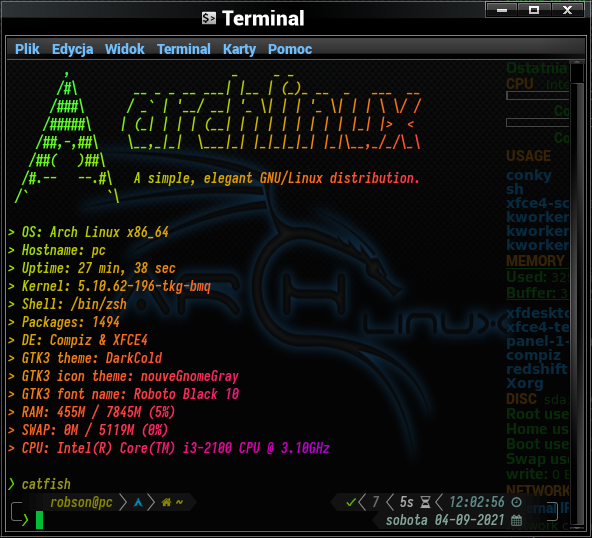Click the home folder icon in prompt
The height and width of the screenshot is (538, 592).
(x=166, y=503)
